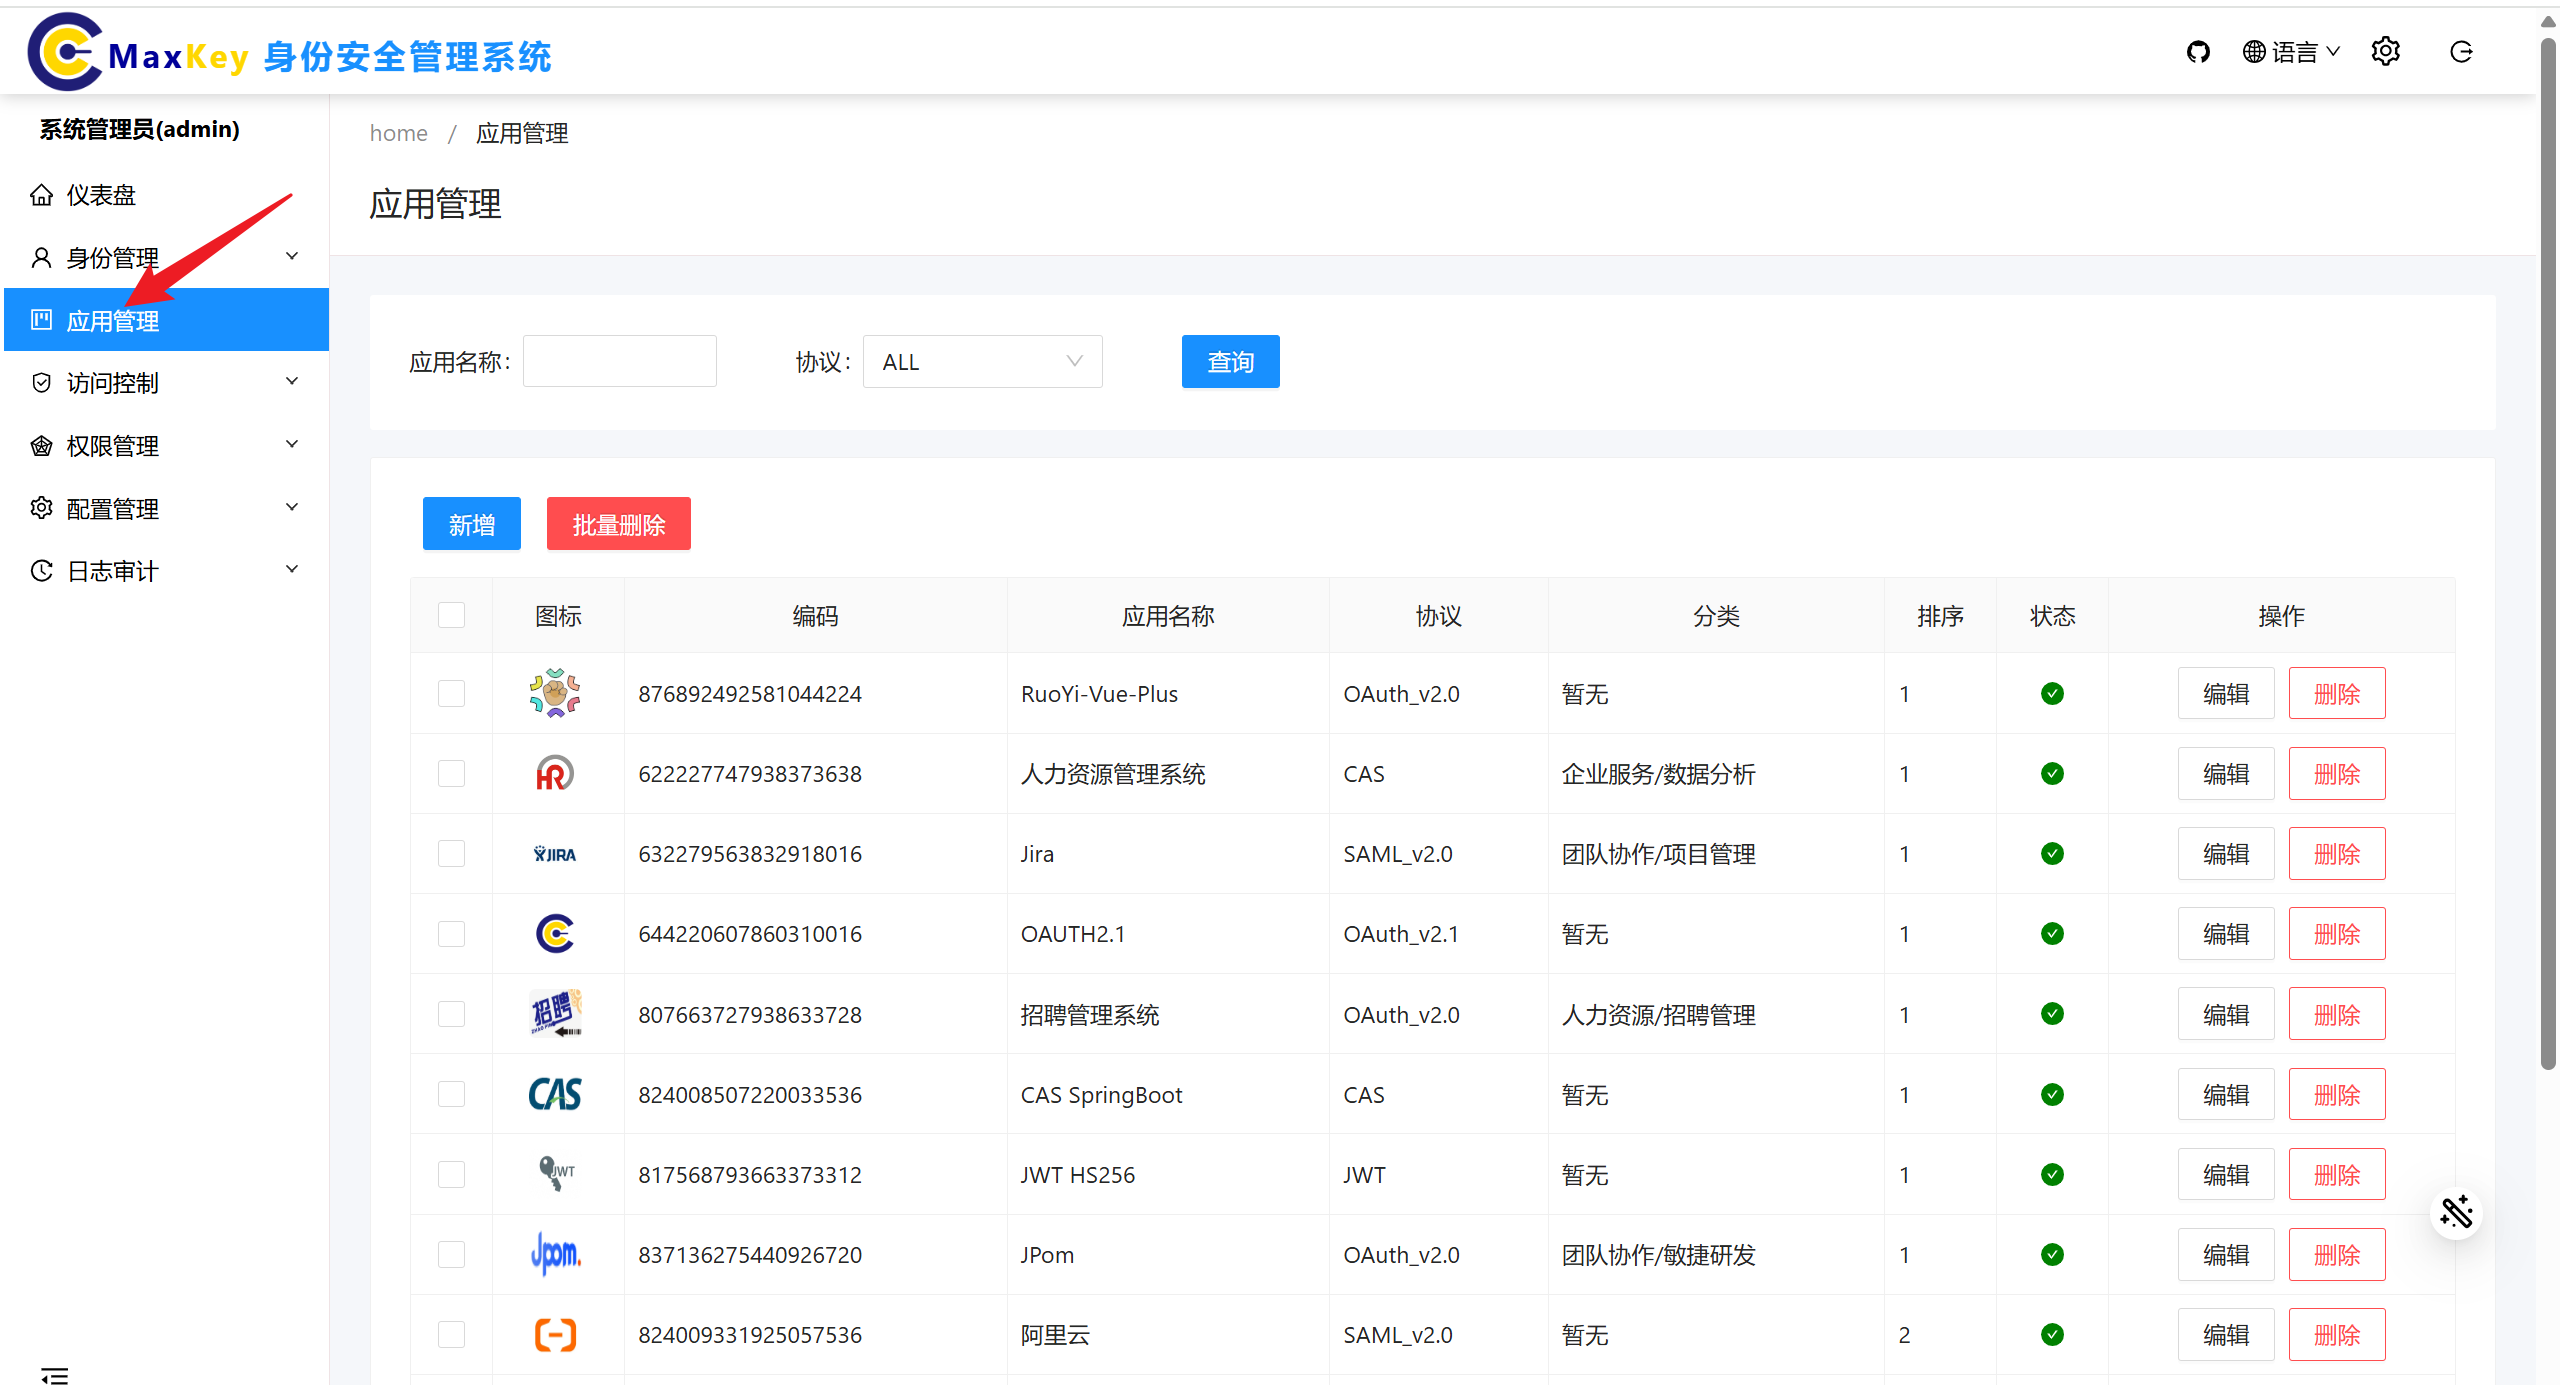The width and height of the screenshot is (2560, 1385).
Task: Toggle the select-all checkbox in table header
Action: pos(451,615)
